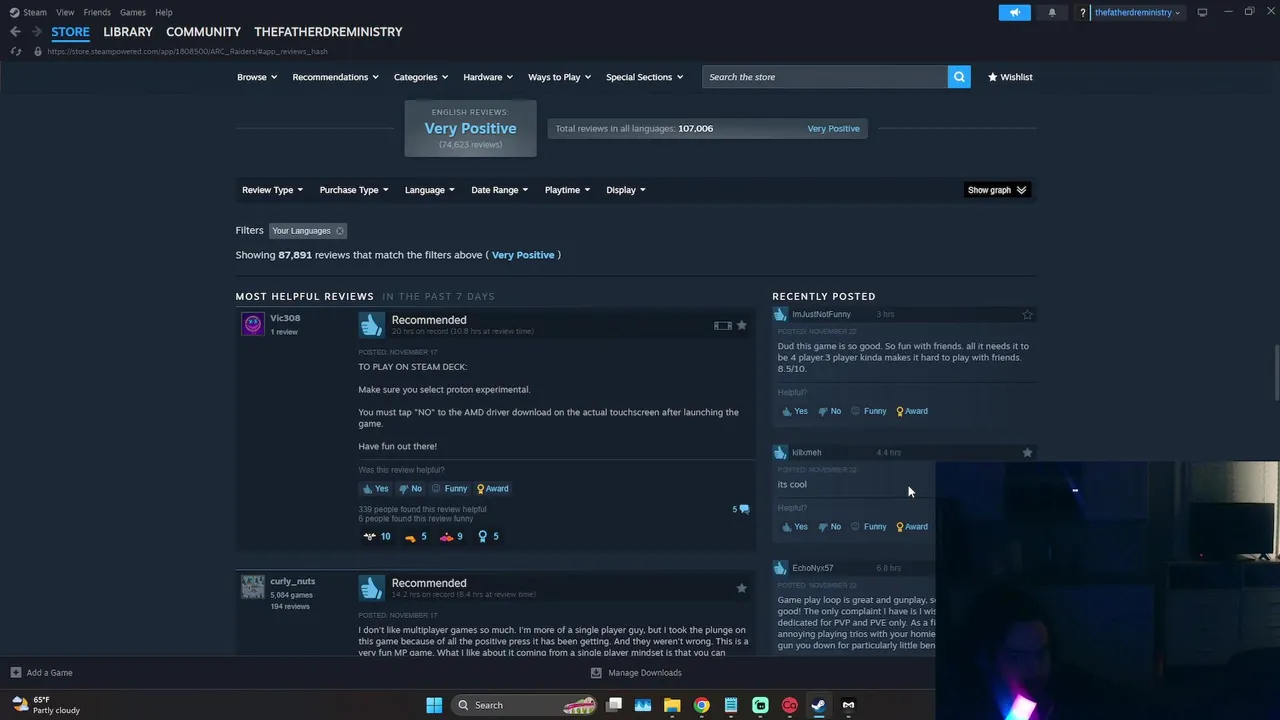Click Very Positive link beside total reviews
This screenshot has width=1280, height=720.
[833, 128]
